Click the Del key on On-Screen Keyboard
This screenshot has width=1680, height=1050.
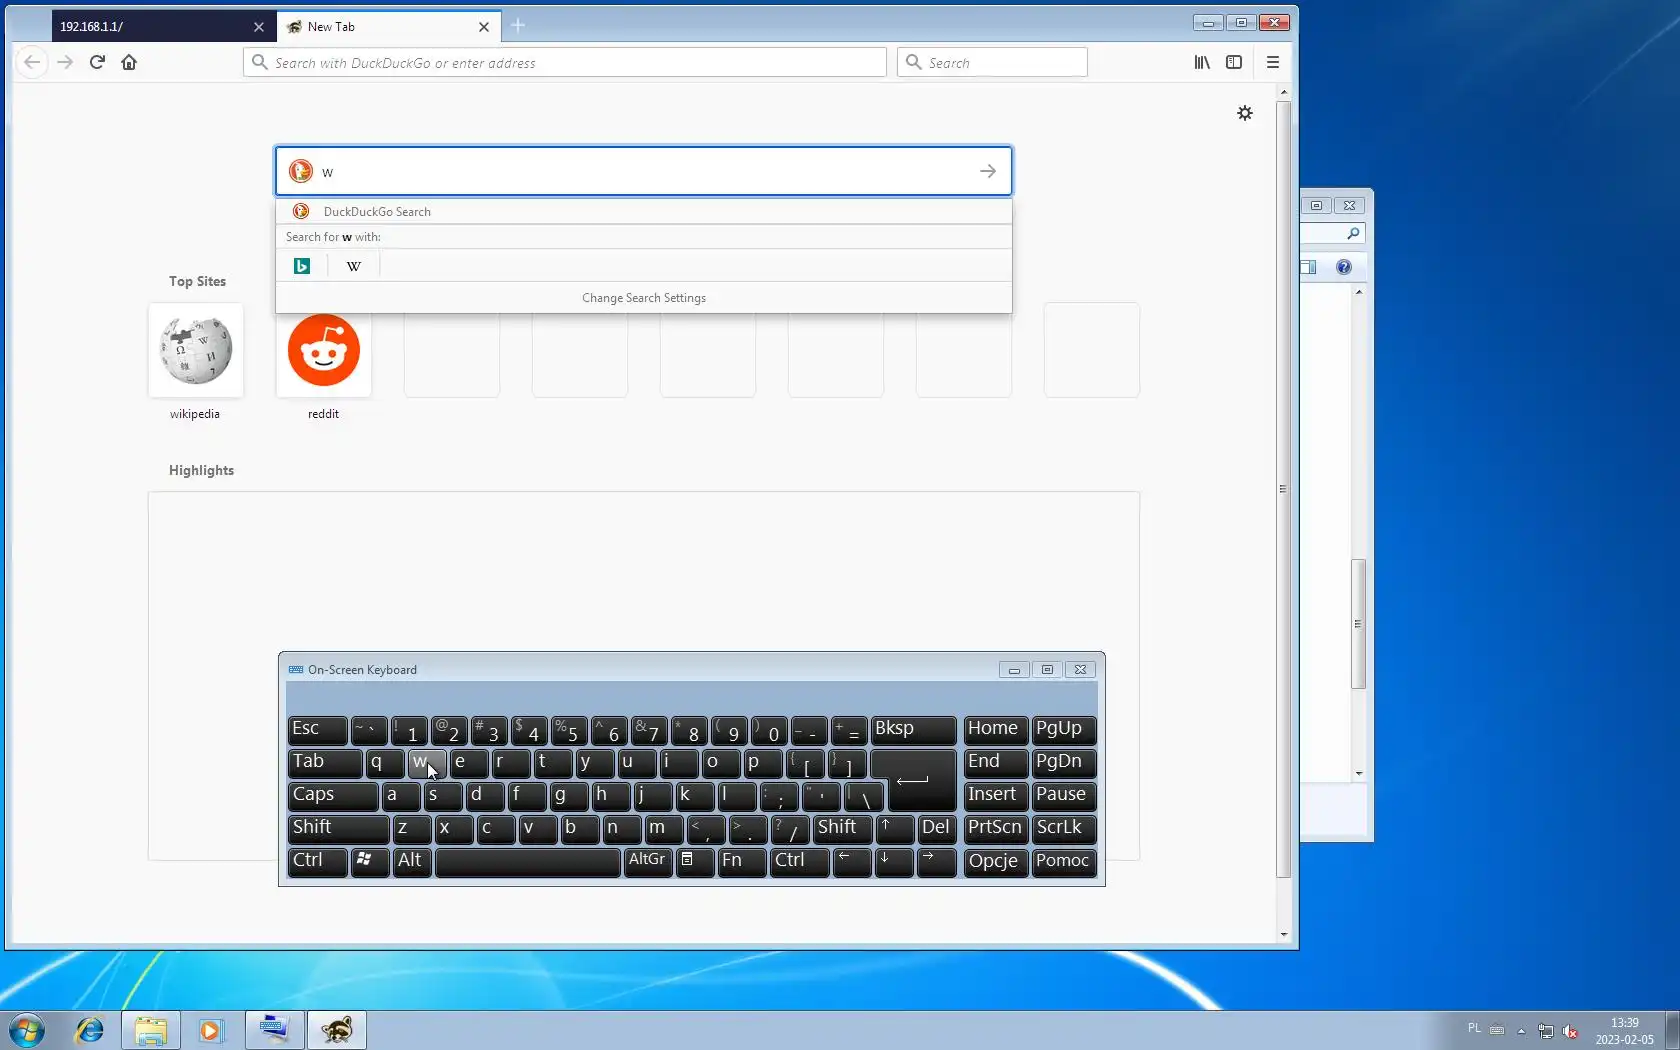click(x=937, y=829)
